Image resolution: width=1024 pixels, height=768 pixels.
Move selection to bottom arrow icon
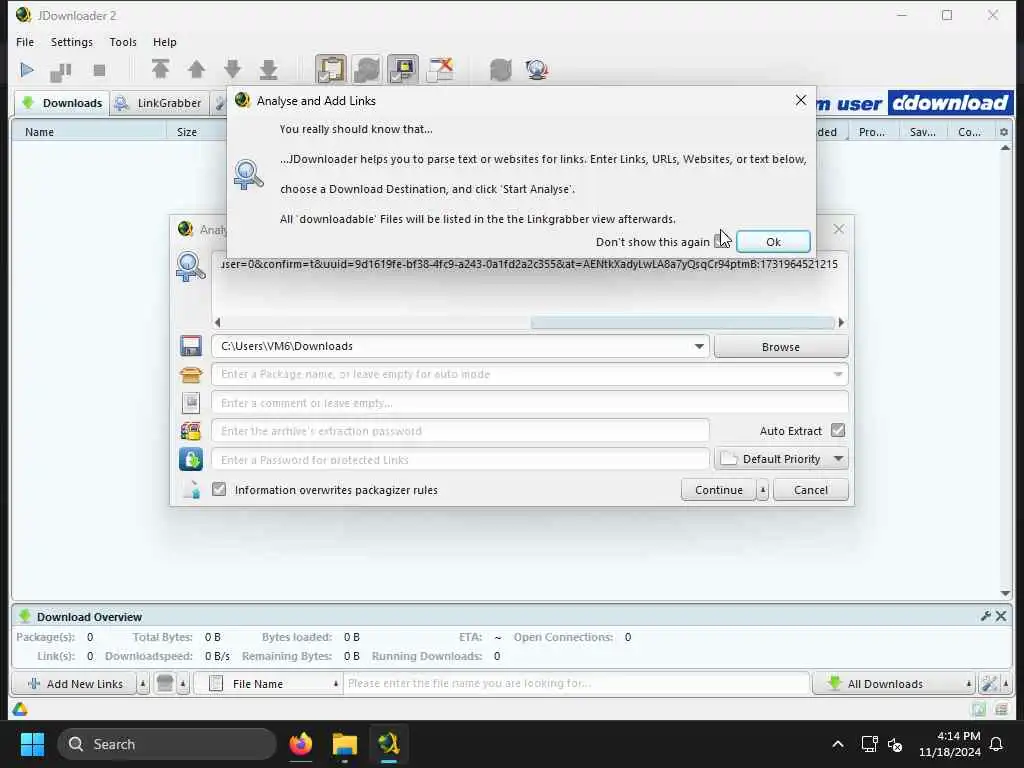click(268, 69)
